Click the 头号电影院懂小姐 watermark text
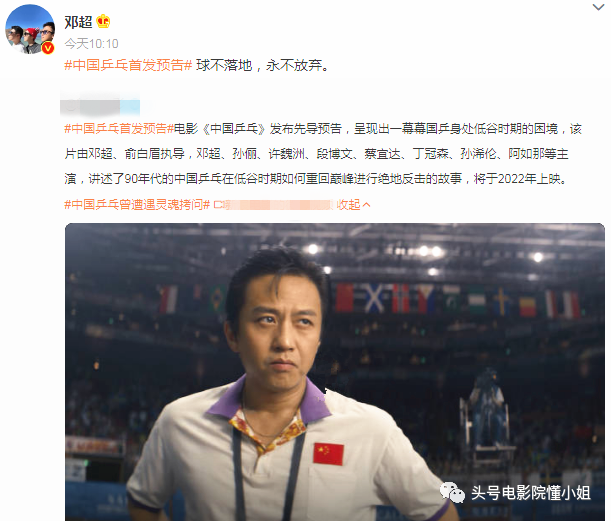This screenshot has width=611, height=521. tap(531, 493)
